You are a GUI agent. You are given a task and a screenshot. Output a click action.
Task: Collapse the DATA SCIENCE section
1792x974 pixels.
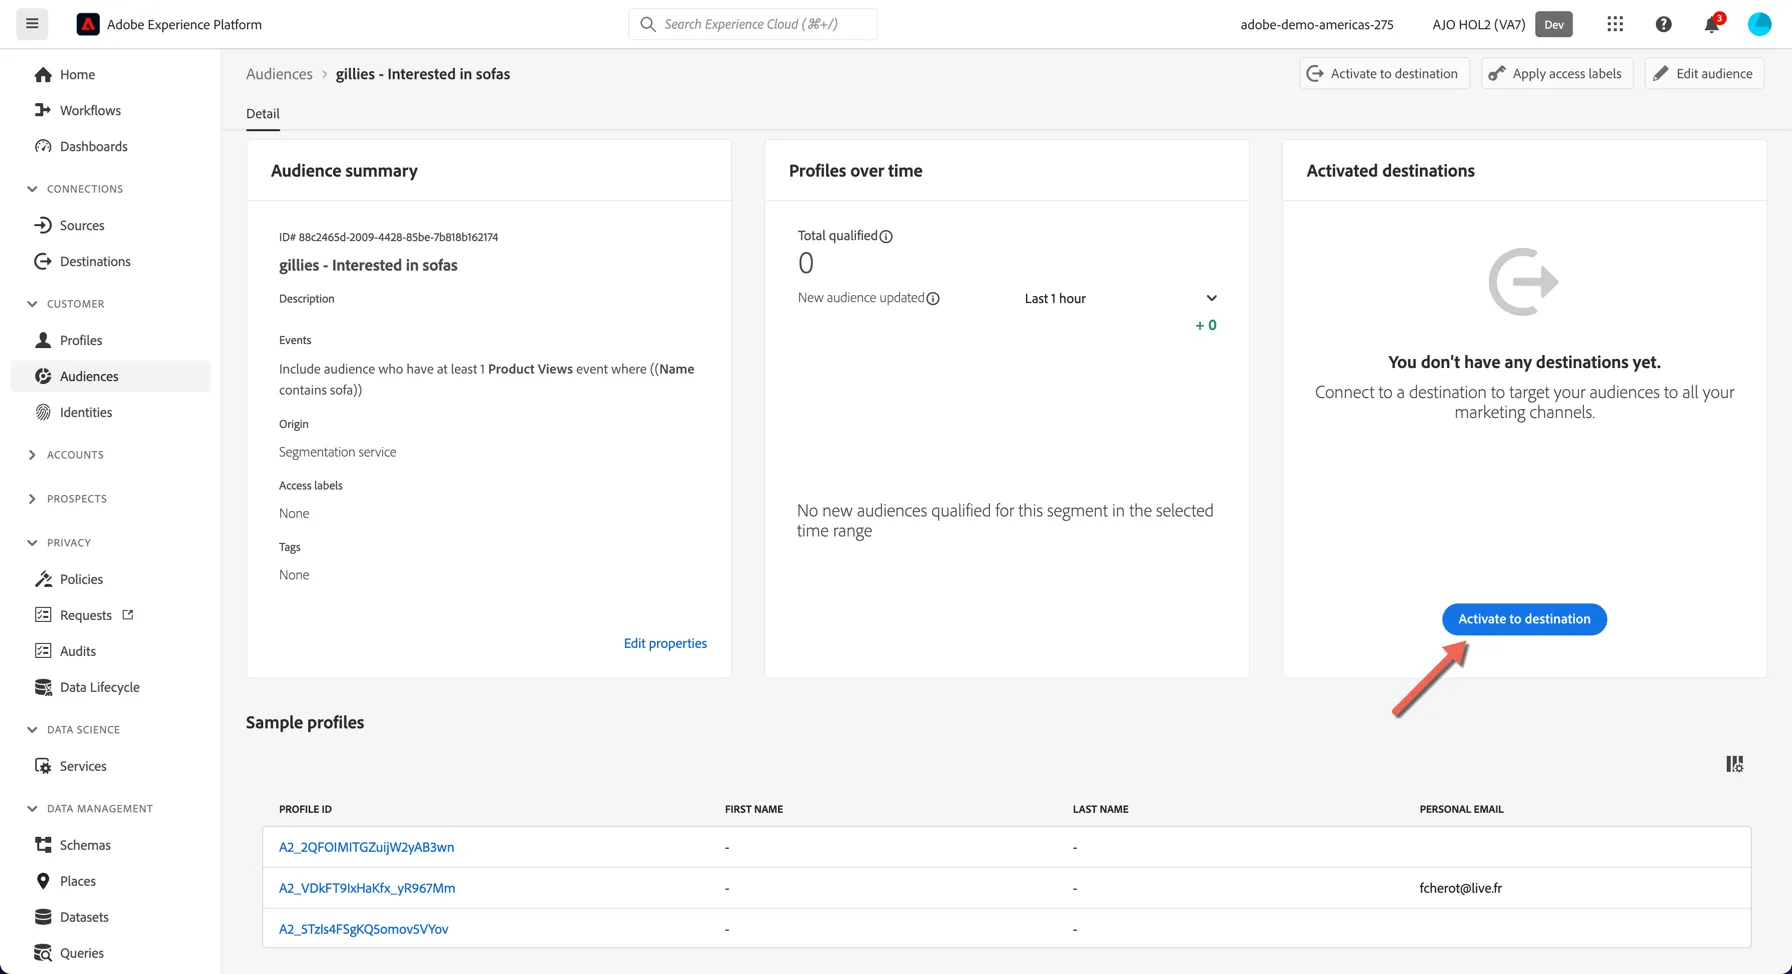pos(32,730)
